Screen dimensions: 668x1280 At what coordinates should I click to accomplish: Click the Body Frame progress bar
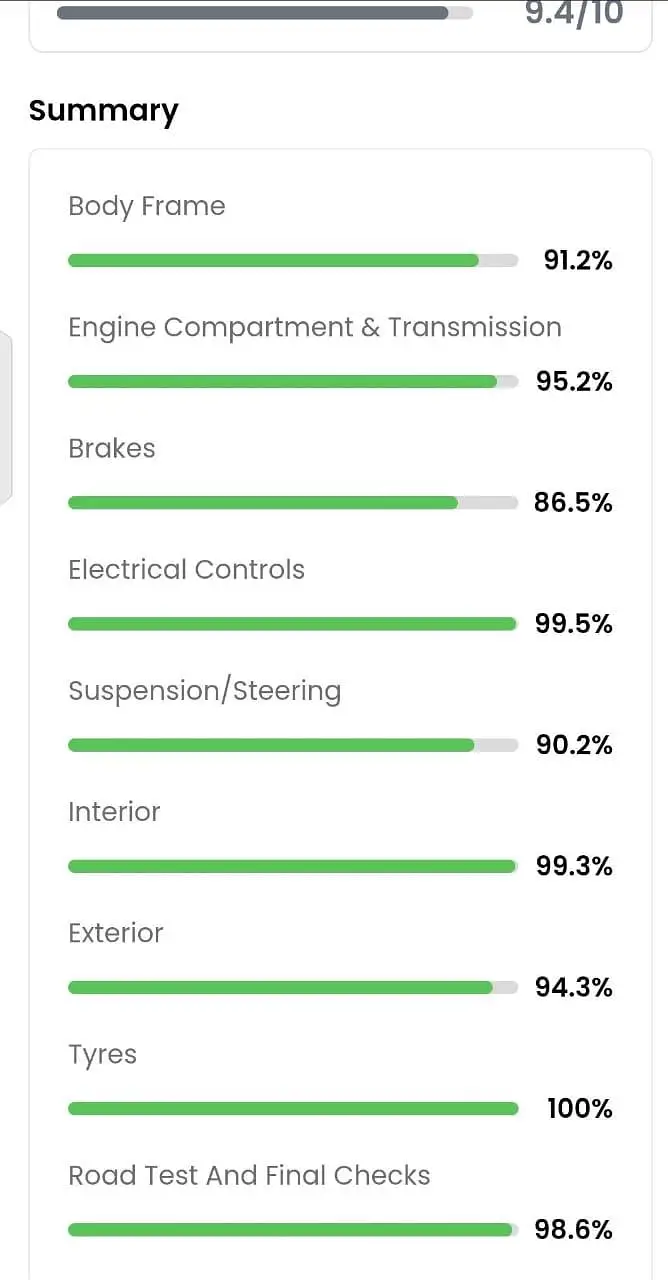[x=292, y=261]
